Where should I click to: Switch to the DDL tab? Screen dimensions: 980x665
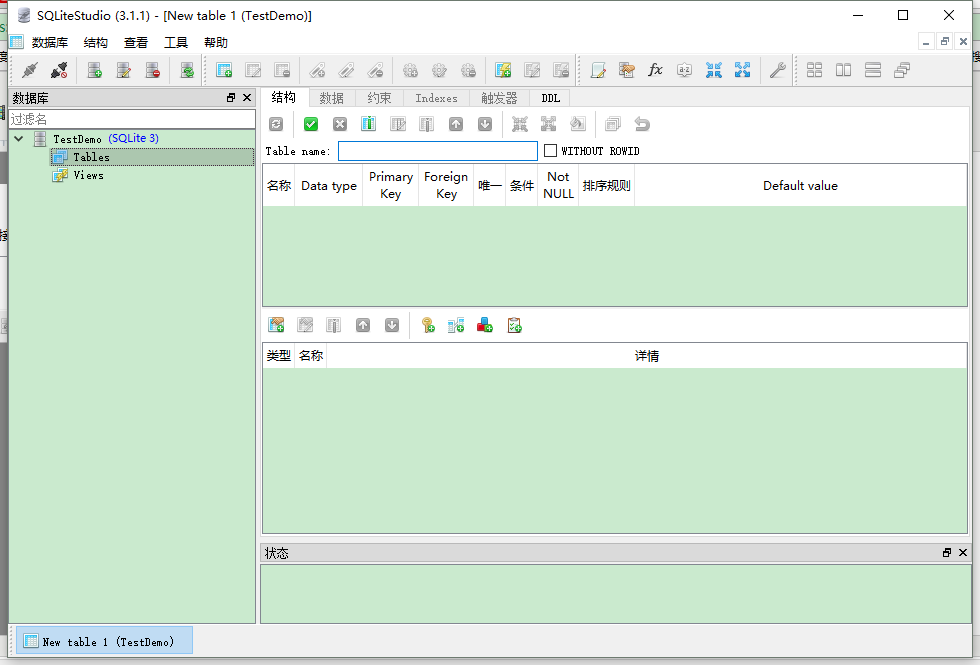[551, 98]
